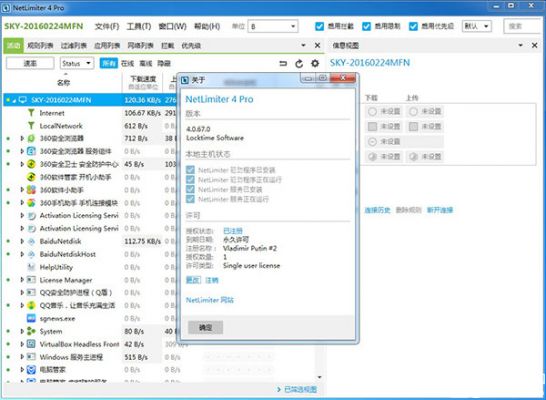Open the NetLimiter 网站 link

pos(210,300)
